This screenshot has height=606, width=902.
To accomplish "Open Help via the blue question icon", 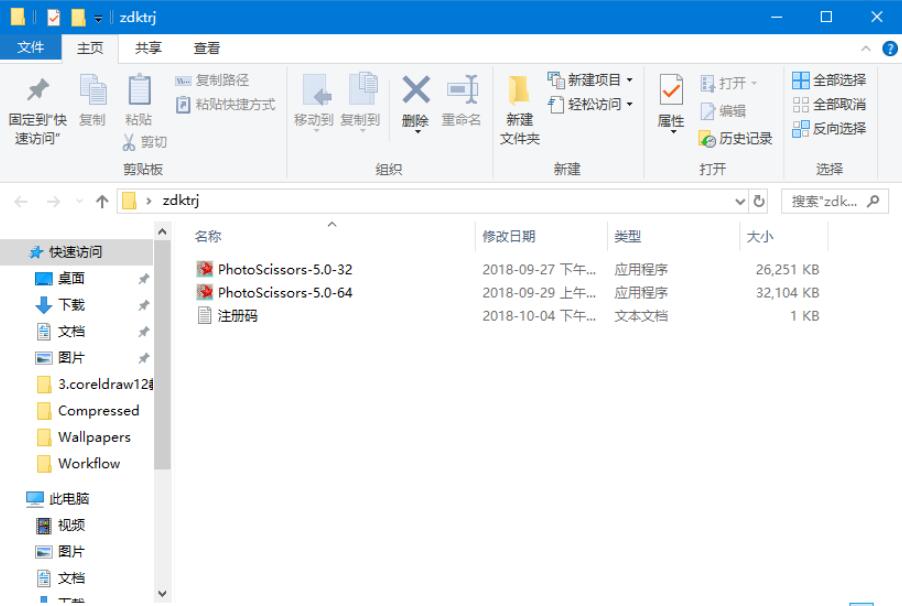I will click(x=889, y=49).
